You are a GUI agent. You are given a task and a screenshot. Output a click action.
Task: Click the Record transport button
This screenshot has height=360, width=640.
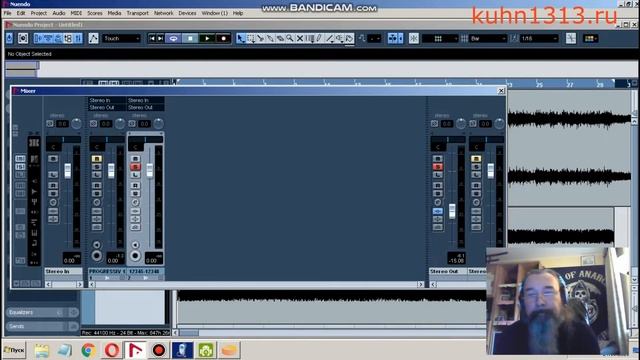click(223, 38)
